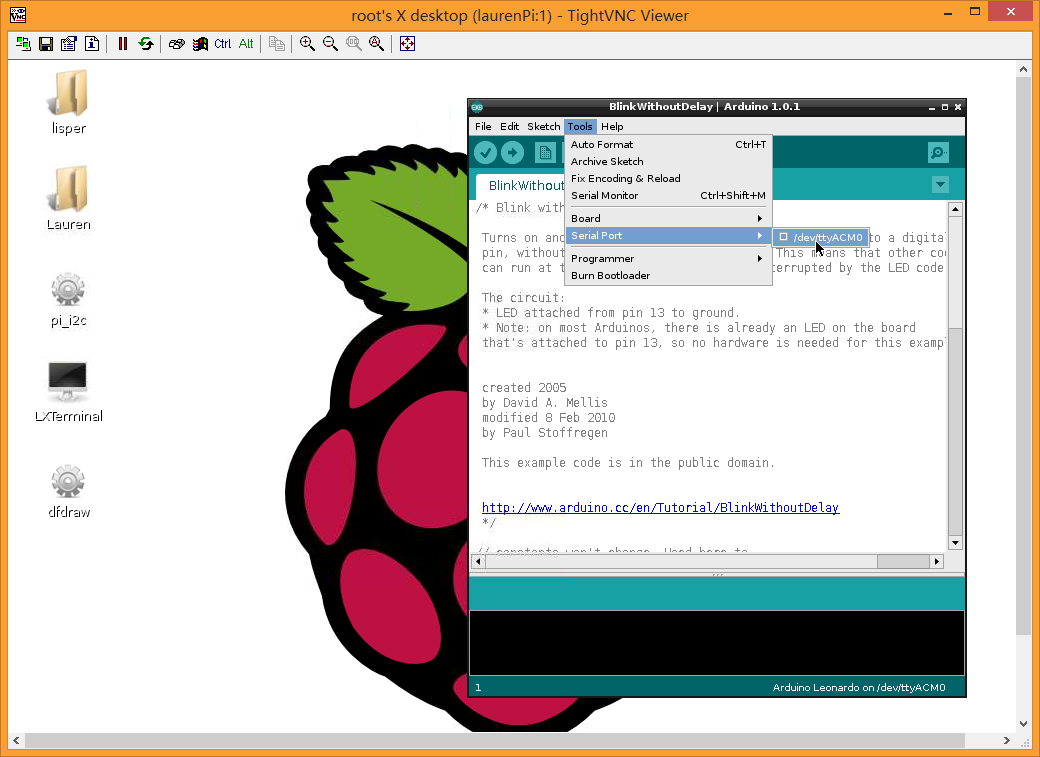Choose Burn Bootloader in Tools menu
The width and height of the screenshot is (1040, 757).
[x=668, y=275]
